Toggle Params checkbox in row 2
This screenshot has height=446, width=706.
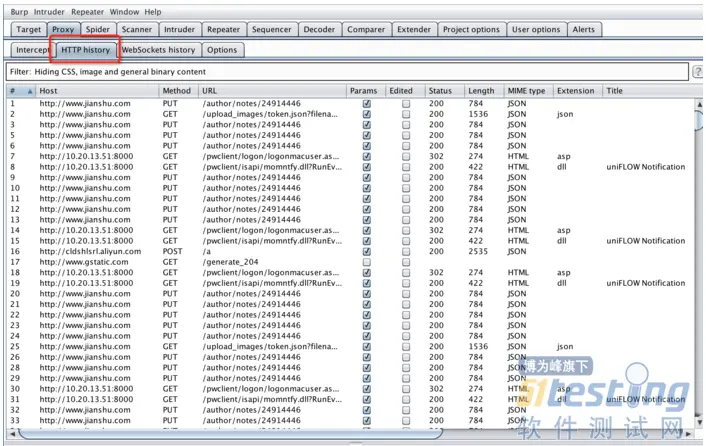(x=367, y=114)
